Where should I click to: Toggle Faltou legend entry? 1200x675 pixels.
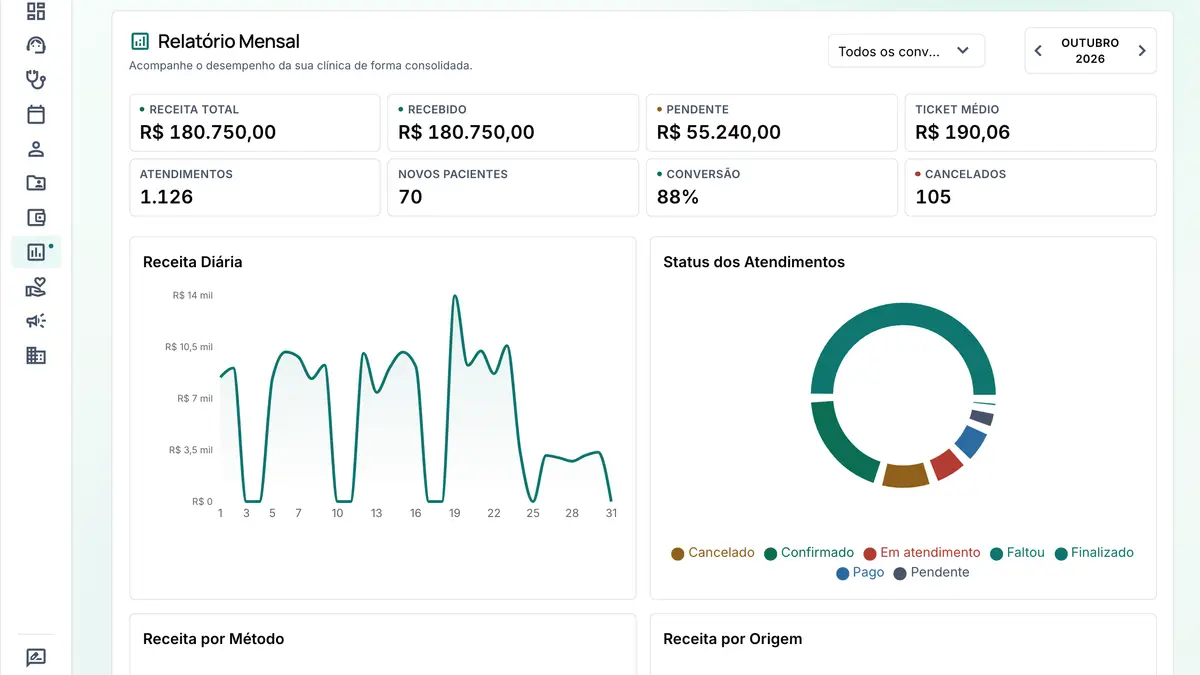1017,553
